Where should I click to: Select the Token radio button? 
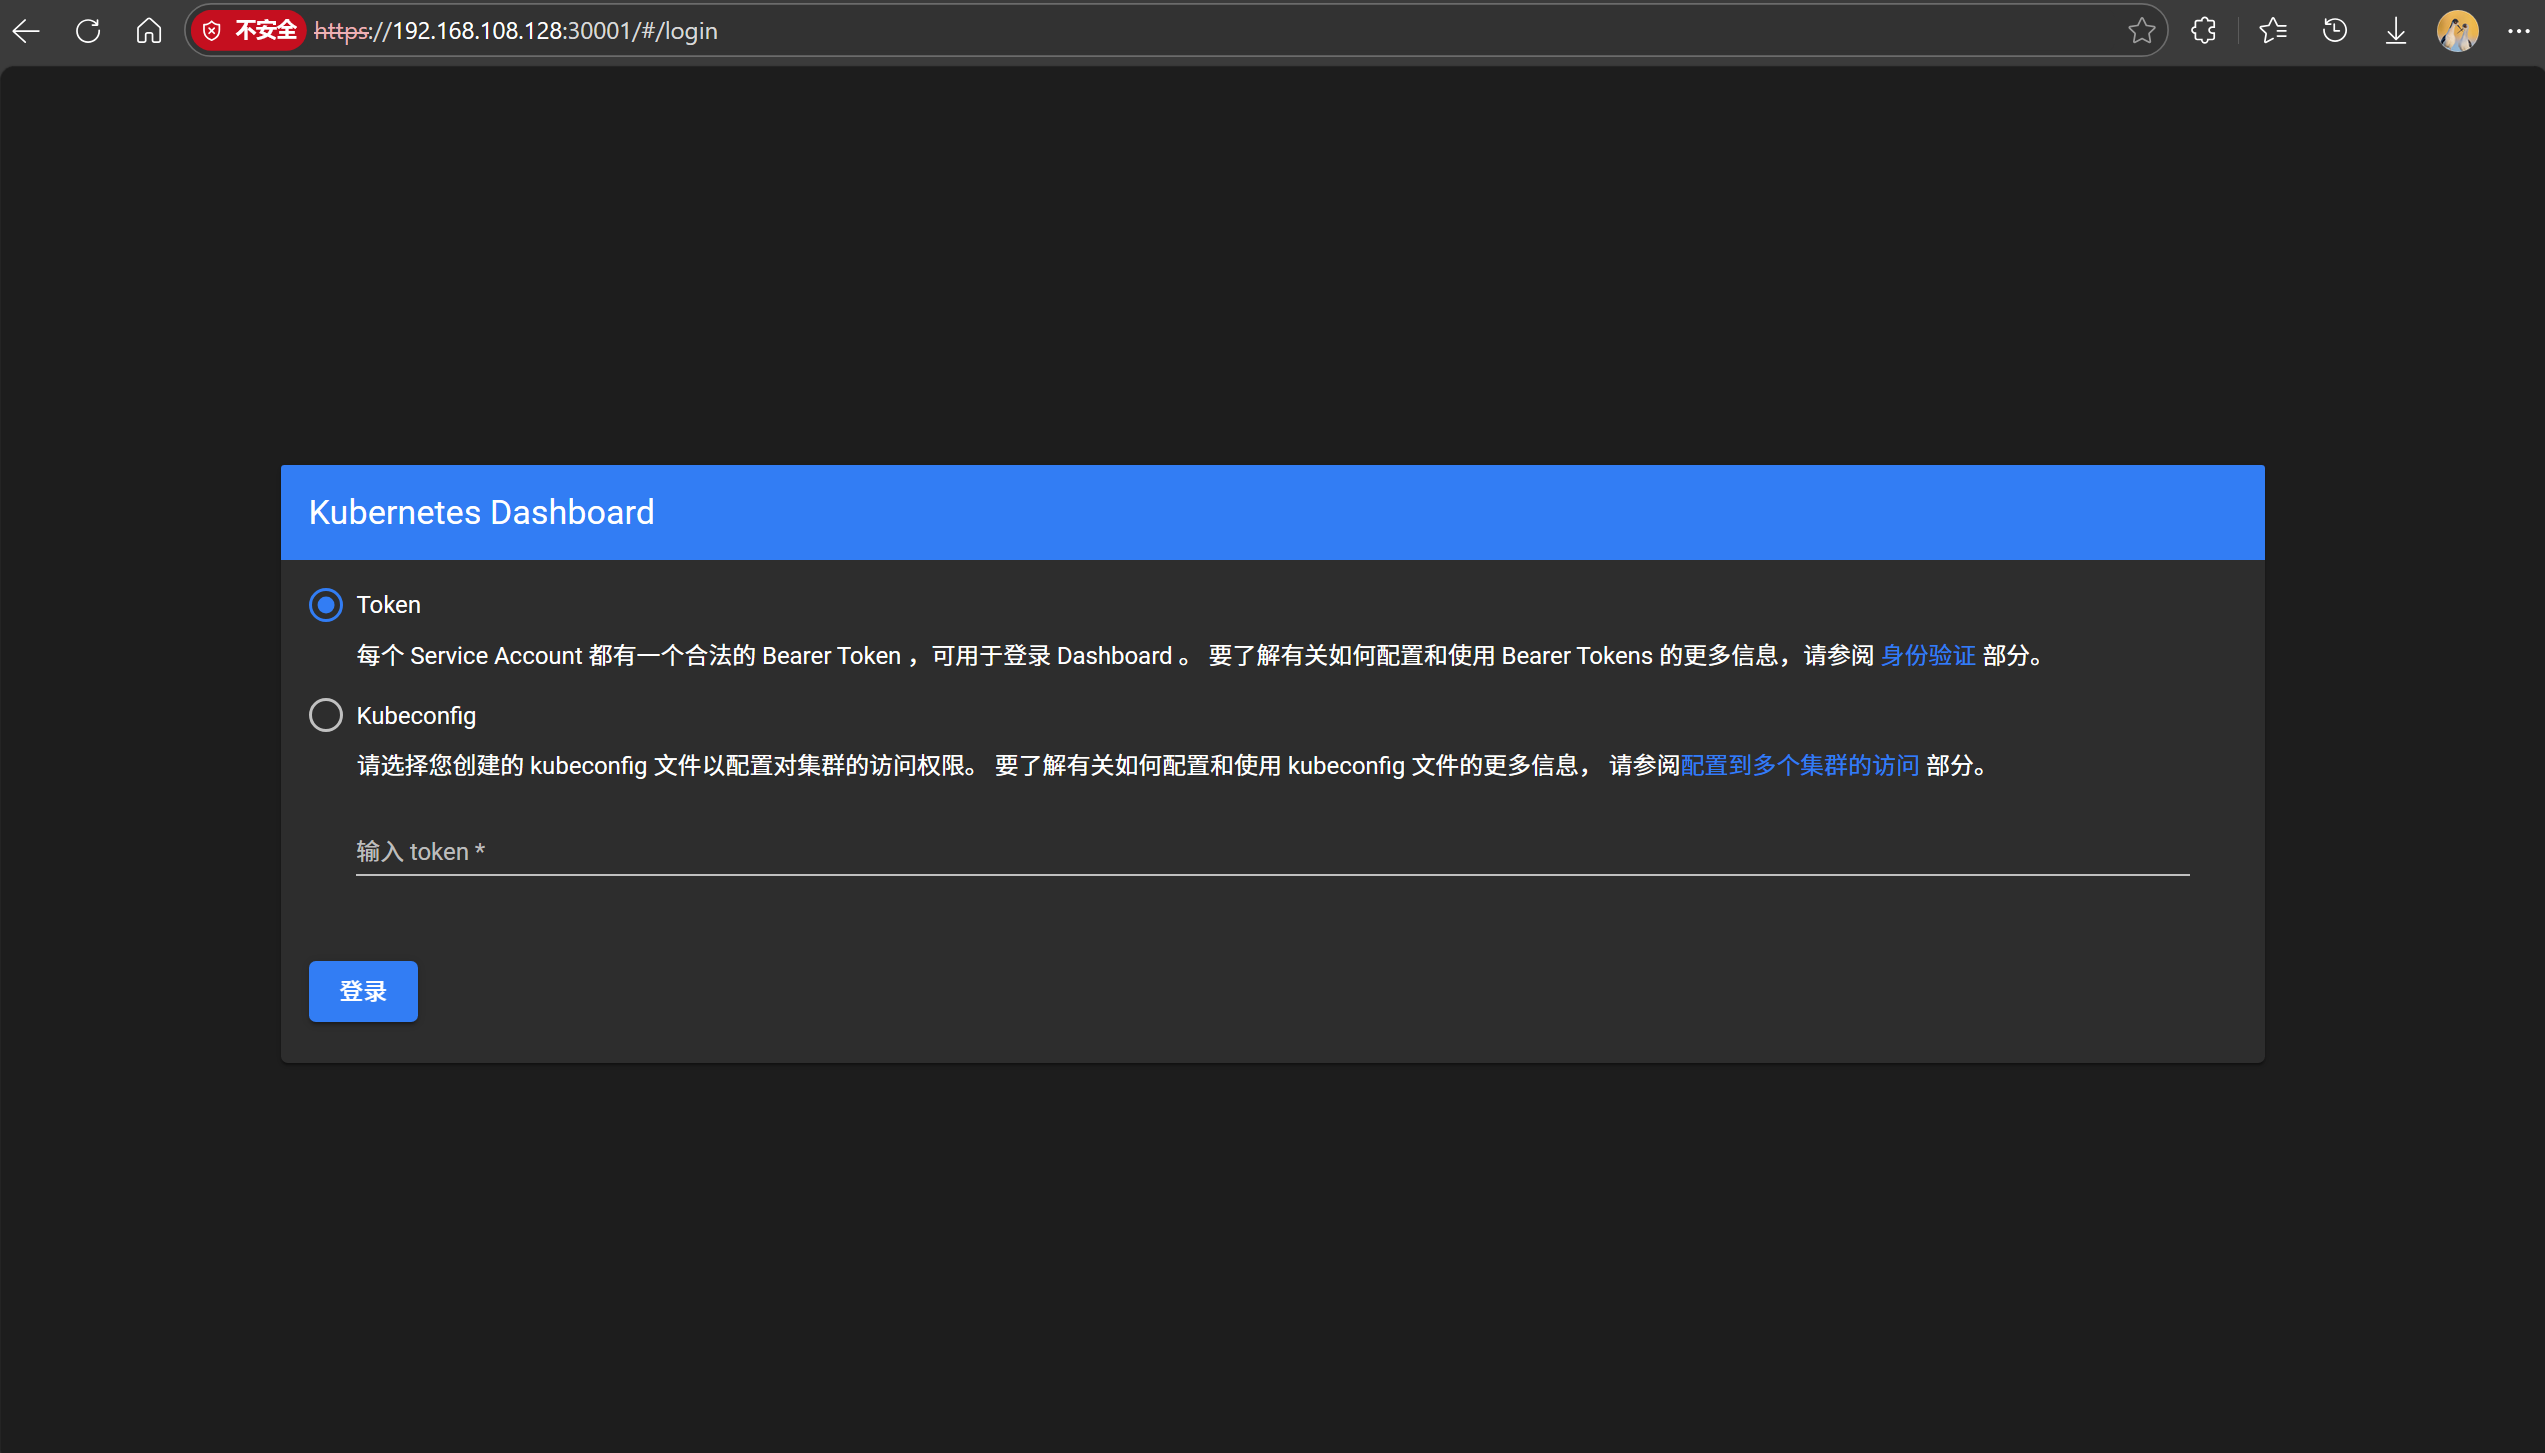[x=326, y=605]
